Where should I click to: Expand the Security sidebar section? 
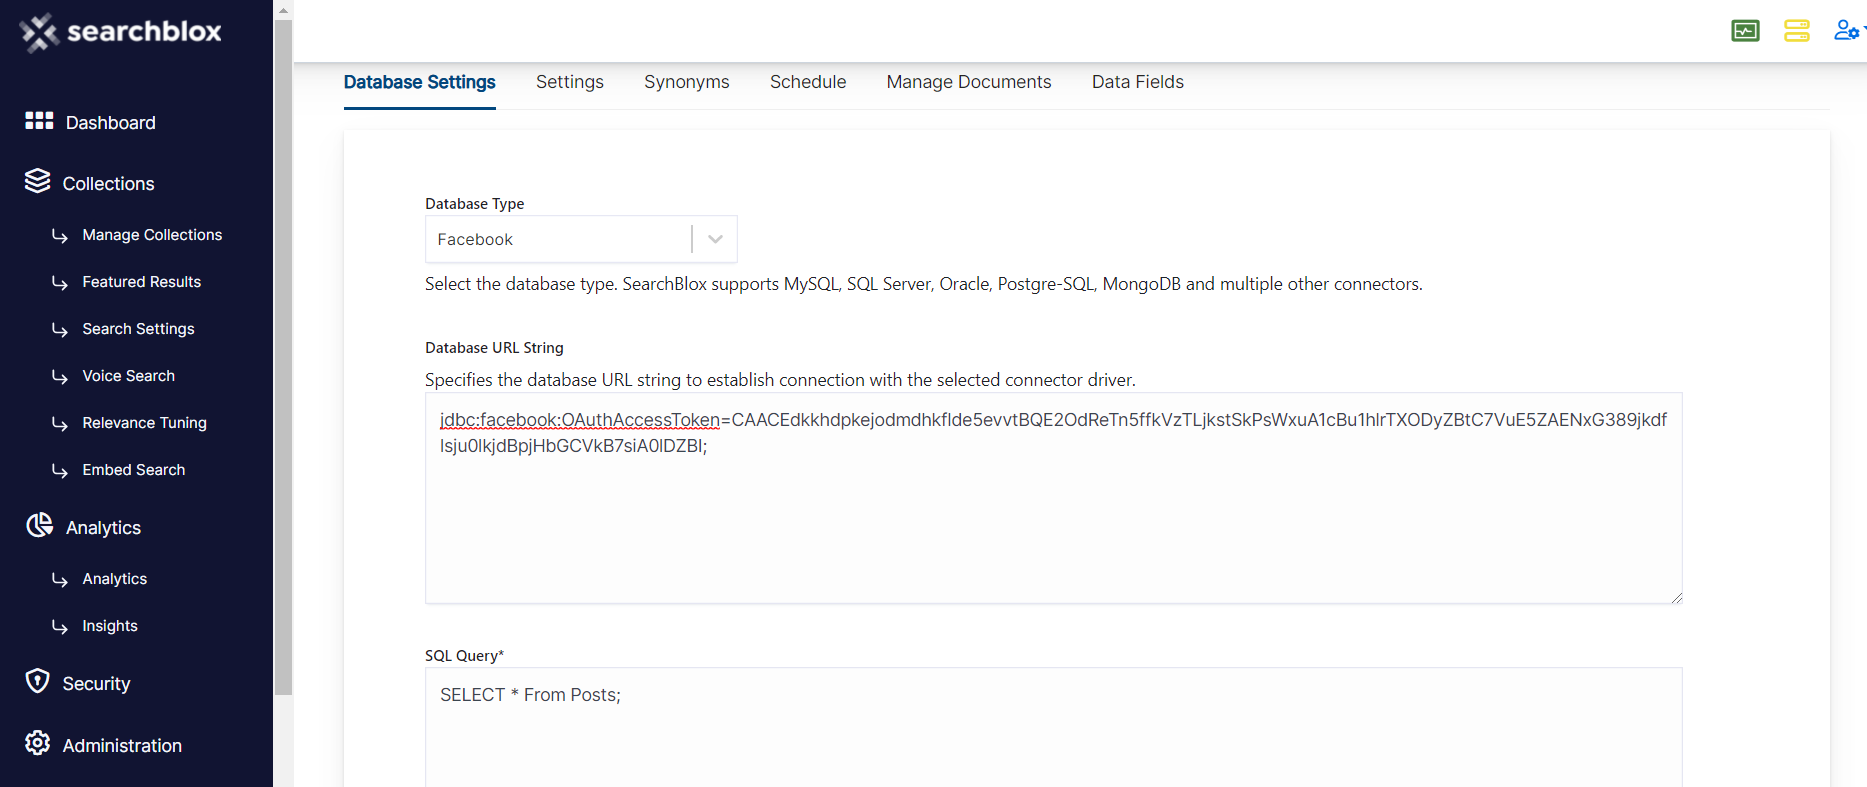click(x=97, y=684)
